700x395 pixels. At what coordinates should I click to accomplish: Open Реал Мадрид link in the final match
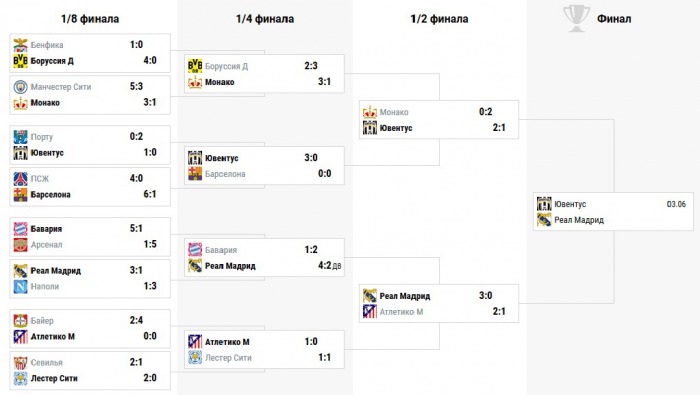[x=579, y=220]
